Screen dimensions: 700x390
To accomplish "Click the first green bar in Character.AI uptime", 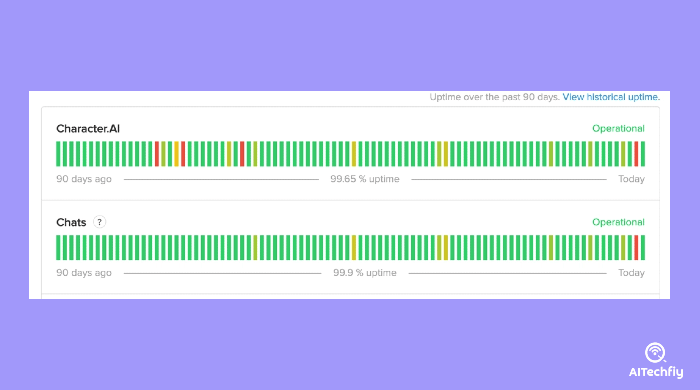I will [x=58, y=154].
